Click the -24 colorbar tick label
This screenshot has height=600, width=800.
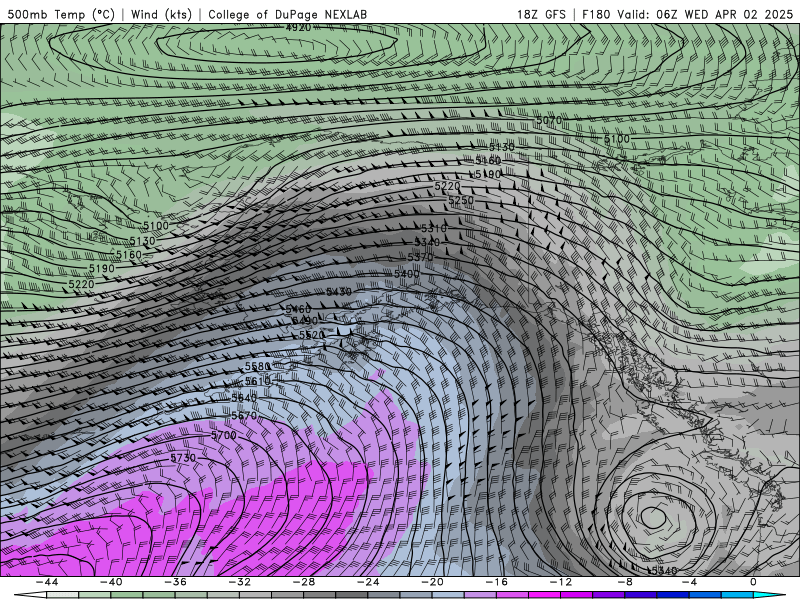click(368, 582)
